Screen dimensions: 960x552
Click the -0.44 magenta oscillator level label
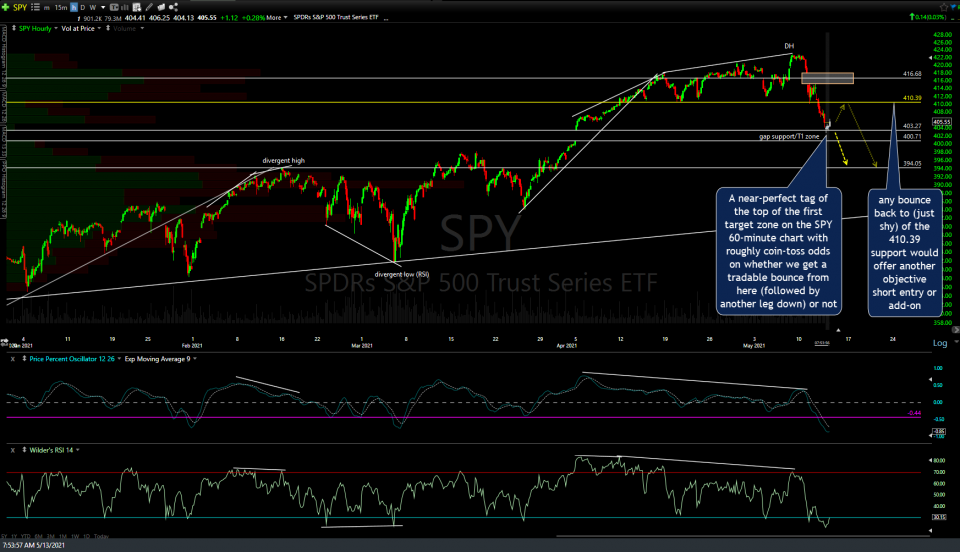(x=913, y=413)
